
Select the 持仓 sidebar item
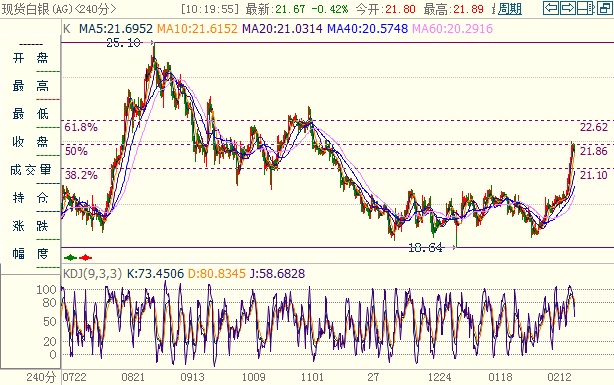(x=31, y=197)
